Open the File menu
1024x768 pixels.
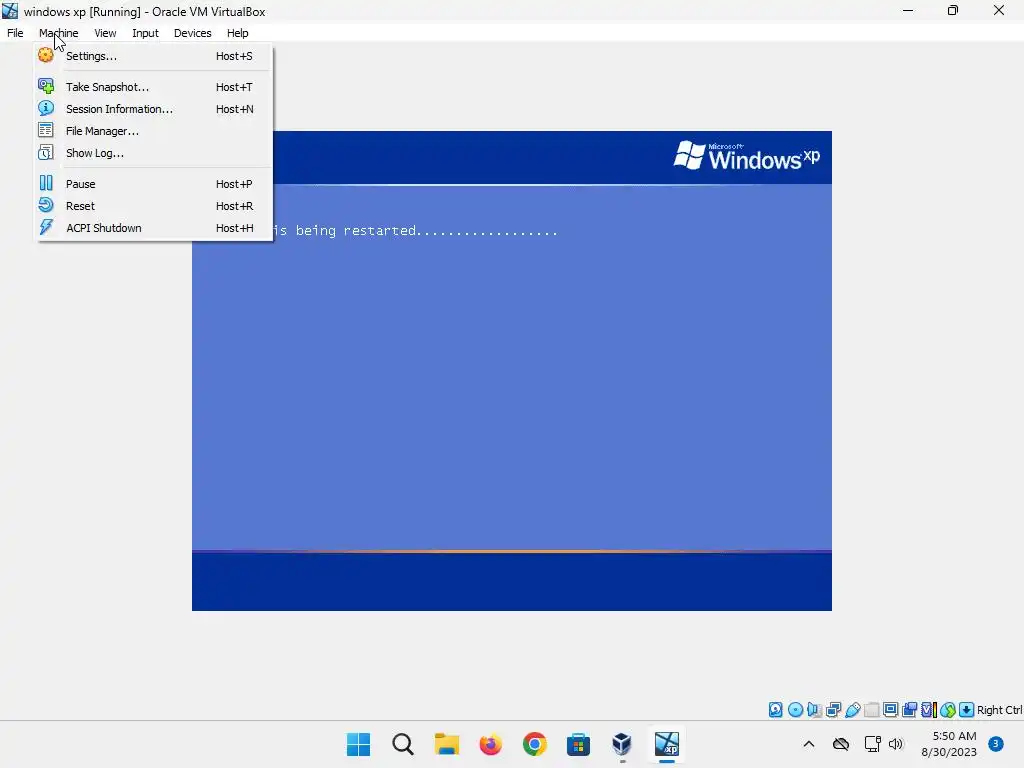(15, 33)
